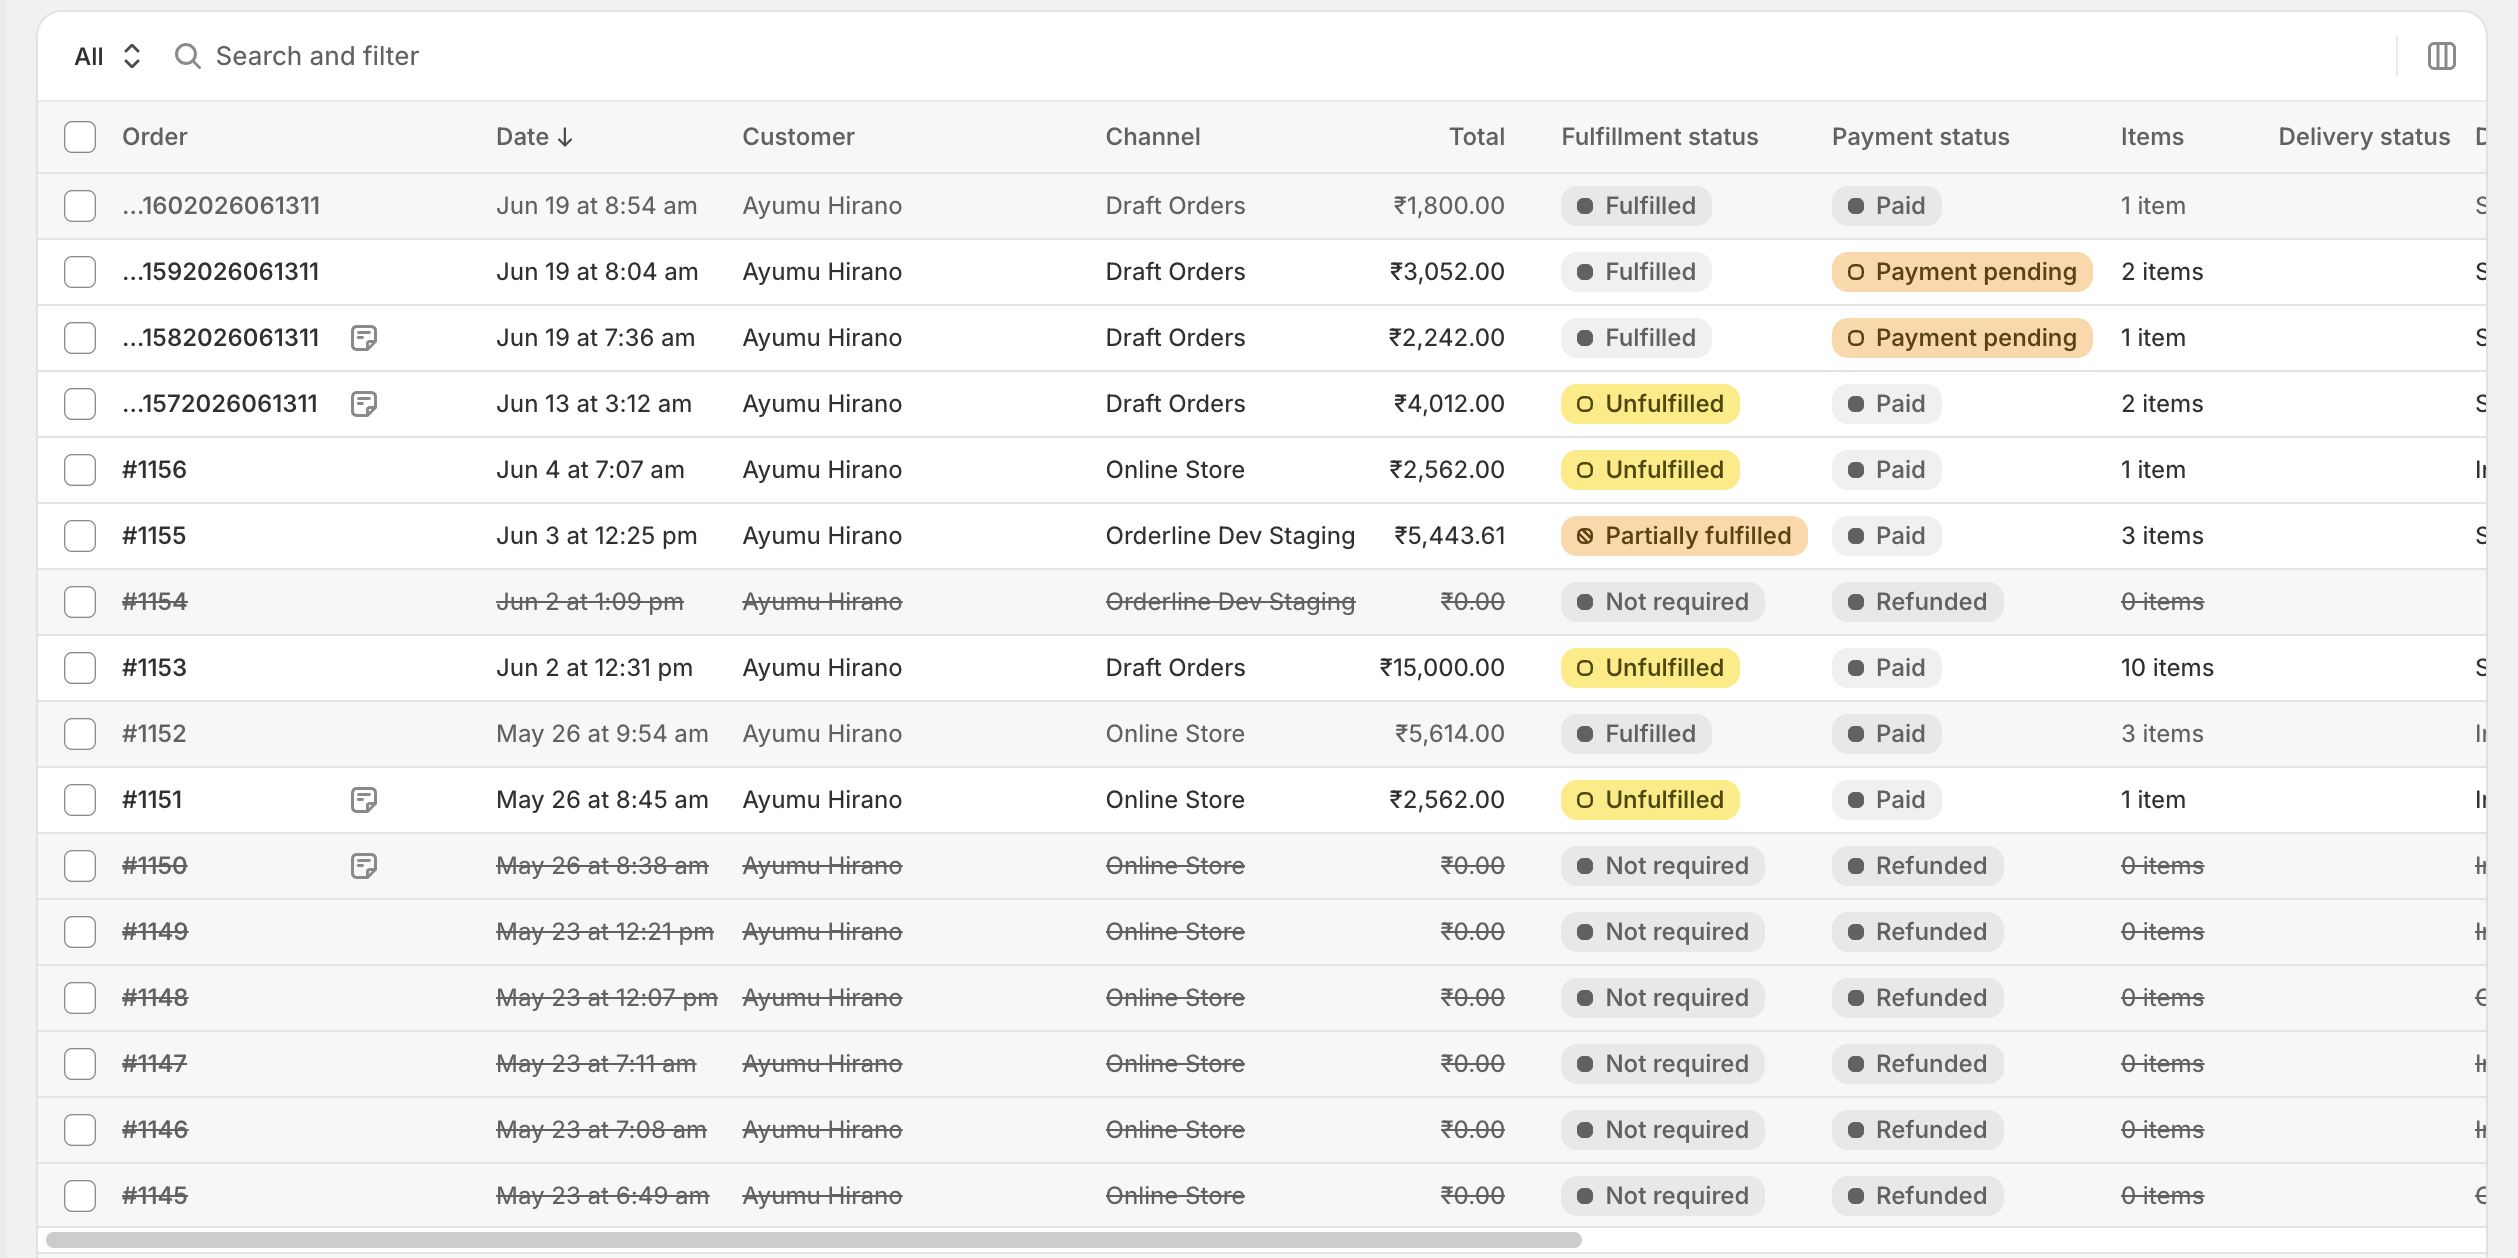Click the Fulfilled badge on order #1152
Viewport: 2518px width, 1258px height.
pyautogui.click(x=1636, y=734)
